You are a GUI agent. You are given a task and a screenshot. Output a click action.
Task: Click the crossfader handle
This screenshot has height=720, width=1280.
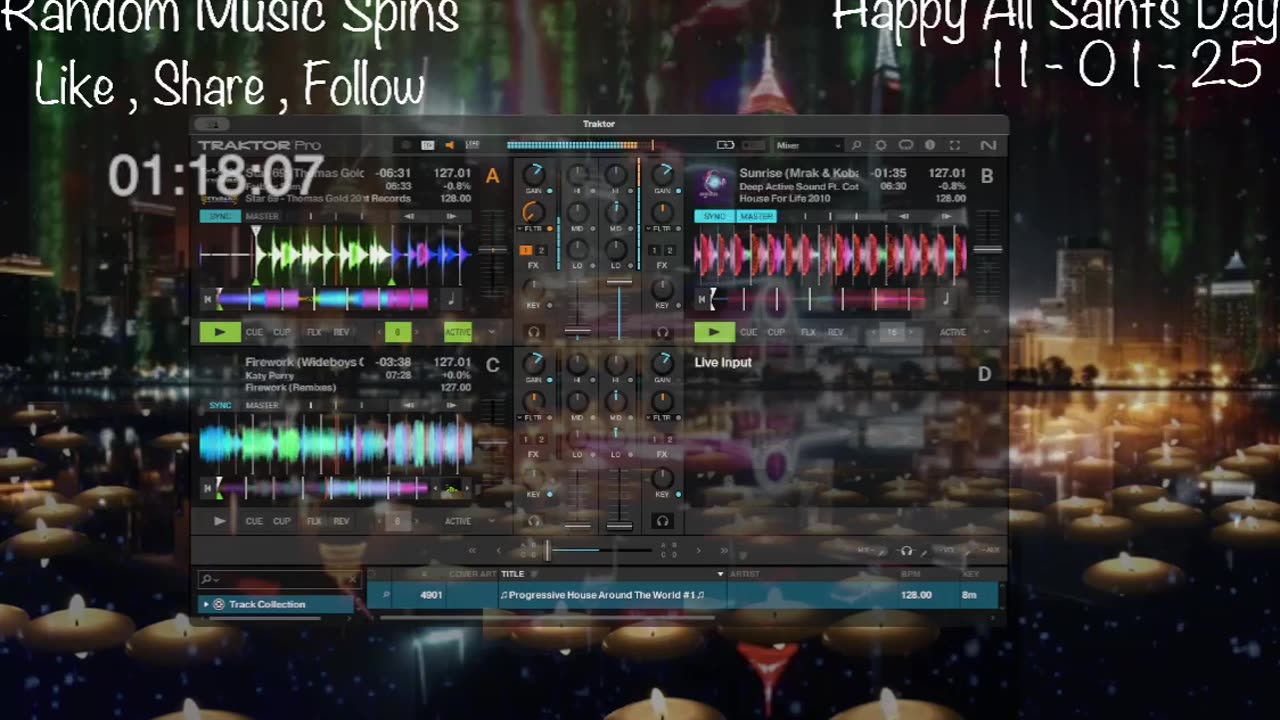click(547, 551)
